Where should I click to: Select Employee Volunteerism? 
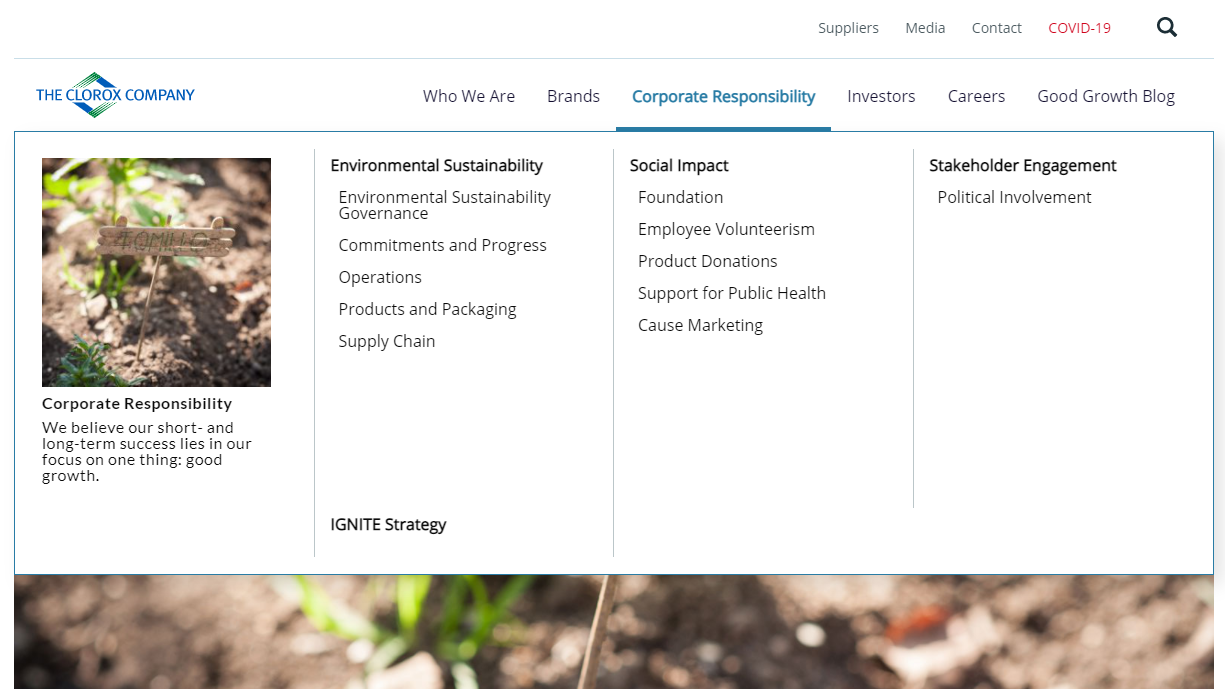(x=726, y=229)
